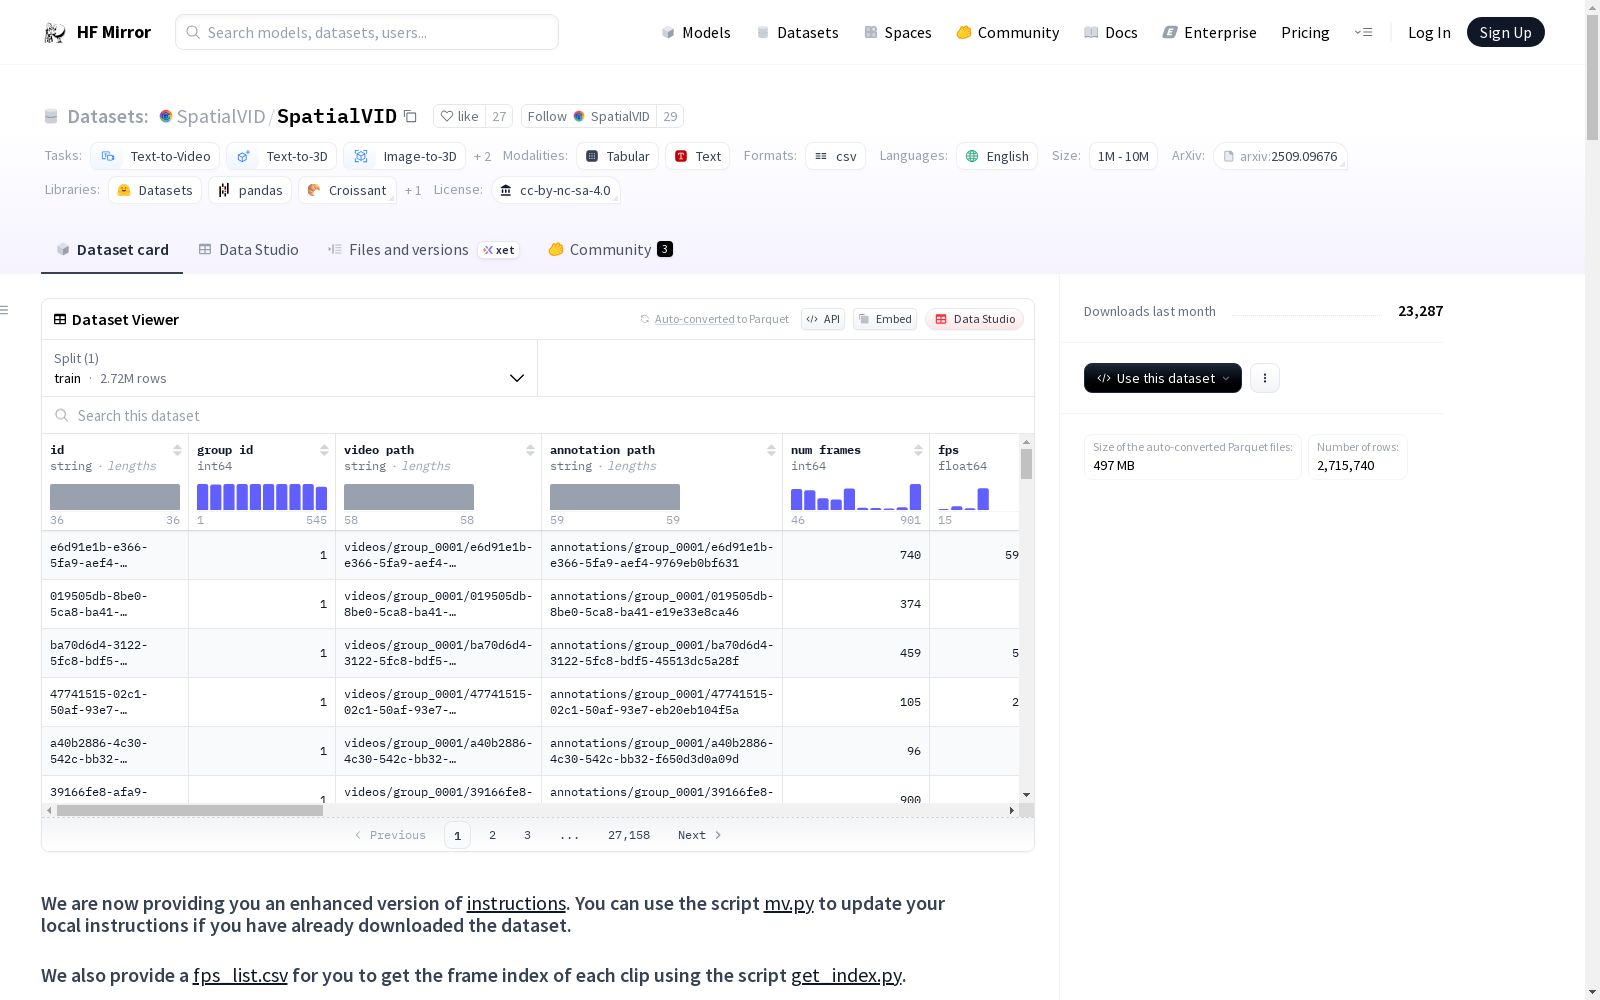Viewport: 1600px width, 1000px height.
Task: Open the fps_list.csv link
Action: [x=240, y=975]
